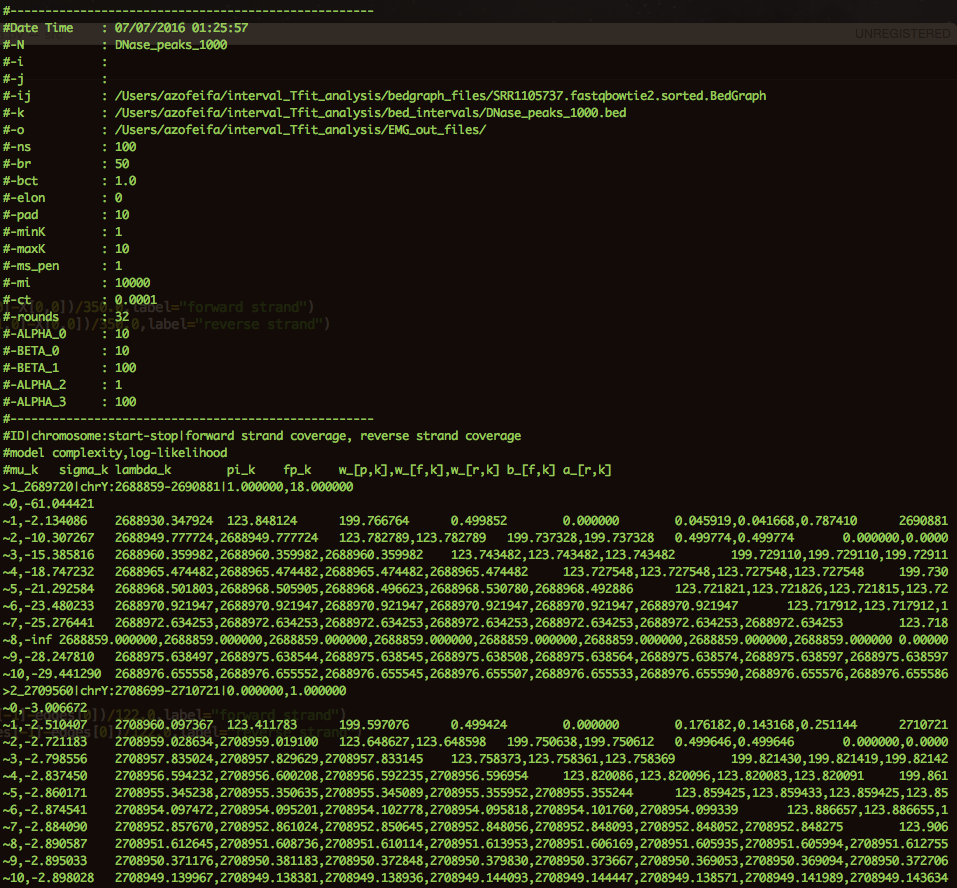
Task: Click the #-ALPHA_0 parameter label
Action: 34,334
